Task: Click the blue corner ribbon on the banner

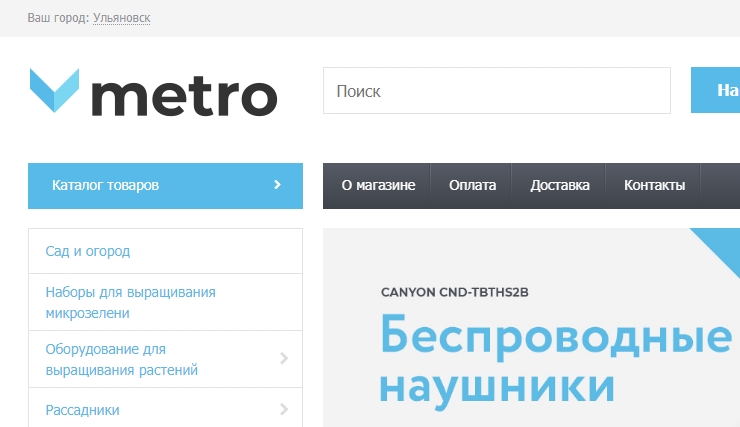Action: (x=720, y=247)
